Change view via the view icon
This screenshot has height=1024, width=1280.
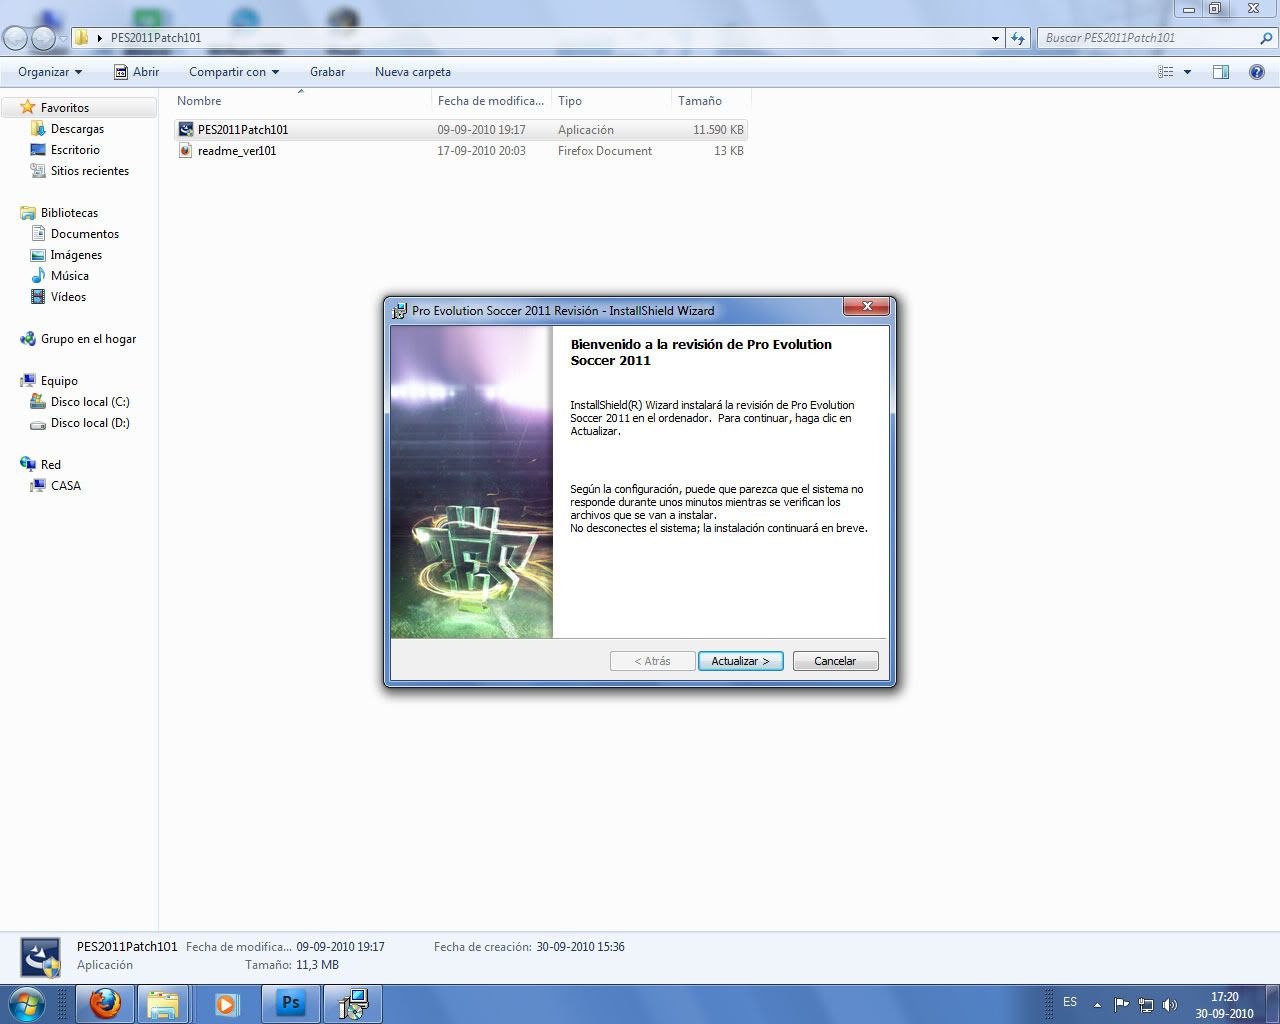pos(1165,72)
